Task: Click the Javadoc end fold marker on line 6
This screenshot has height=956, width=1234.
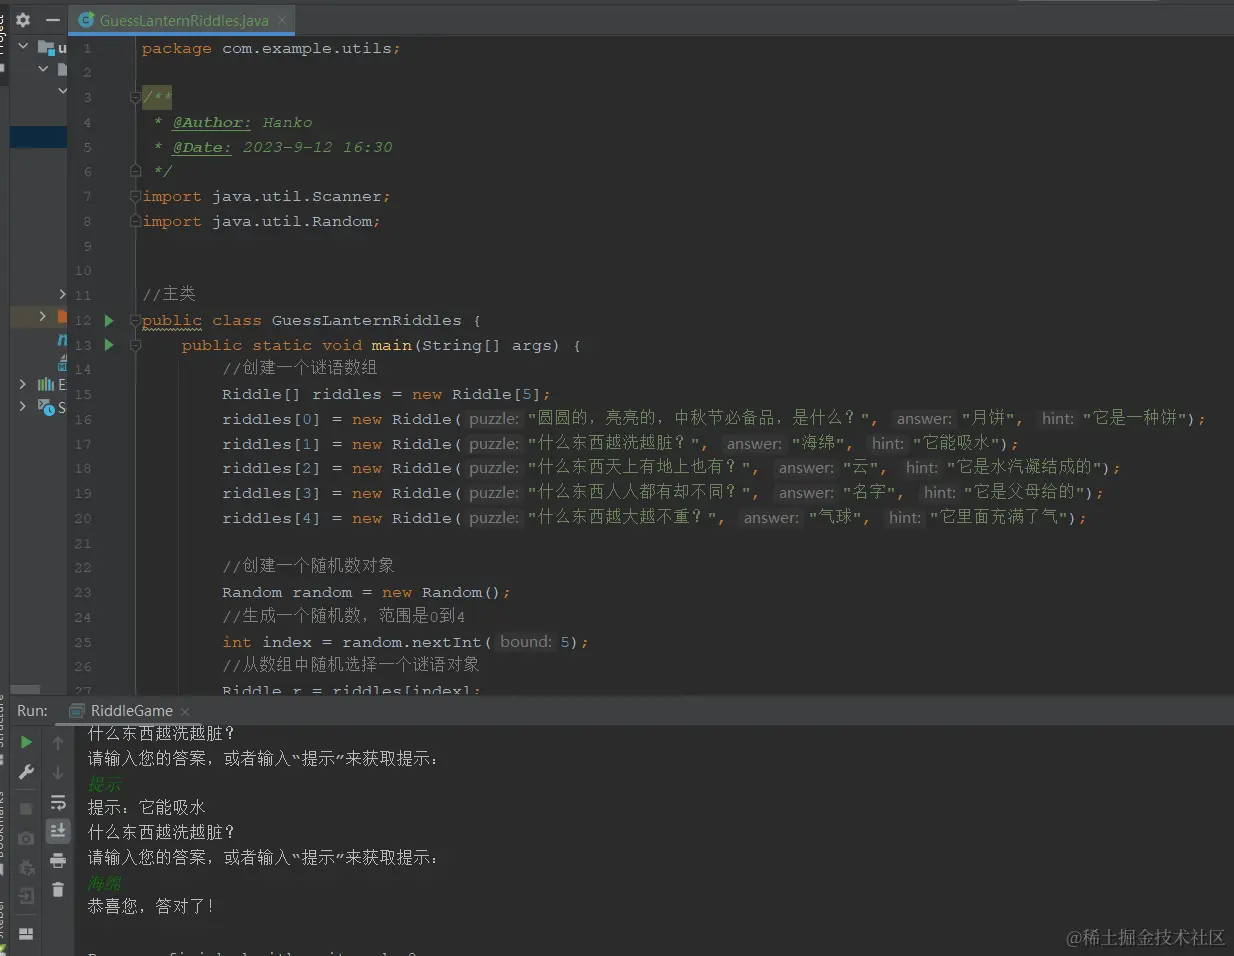Action: (x=135, y=171)
